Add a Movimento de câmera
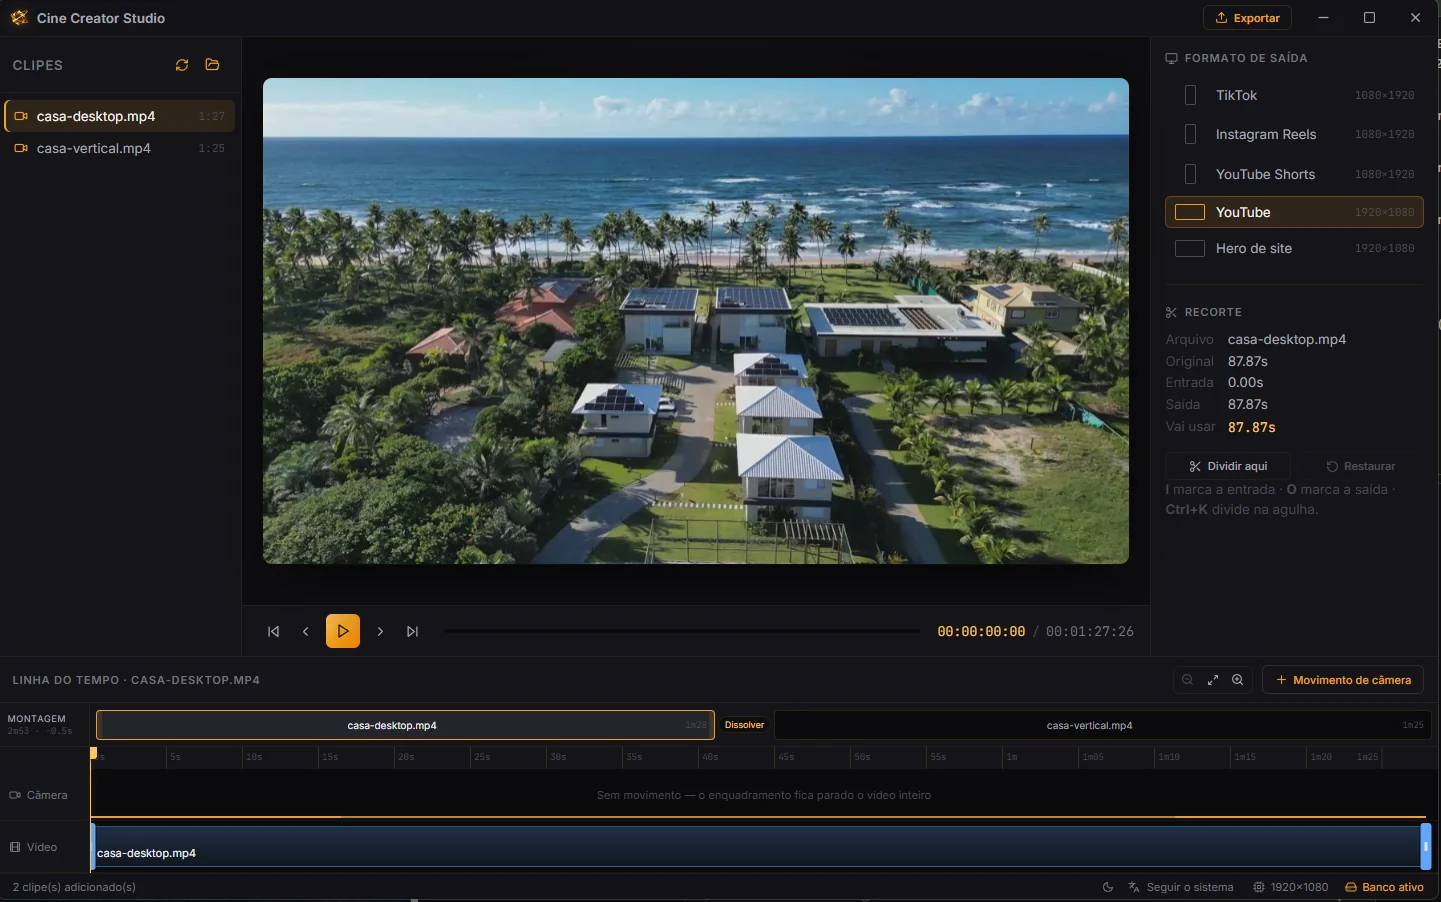 click(1343, 680)
